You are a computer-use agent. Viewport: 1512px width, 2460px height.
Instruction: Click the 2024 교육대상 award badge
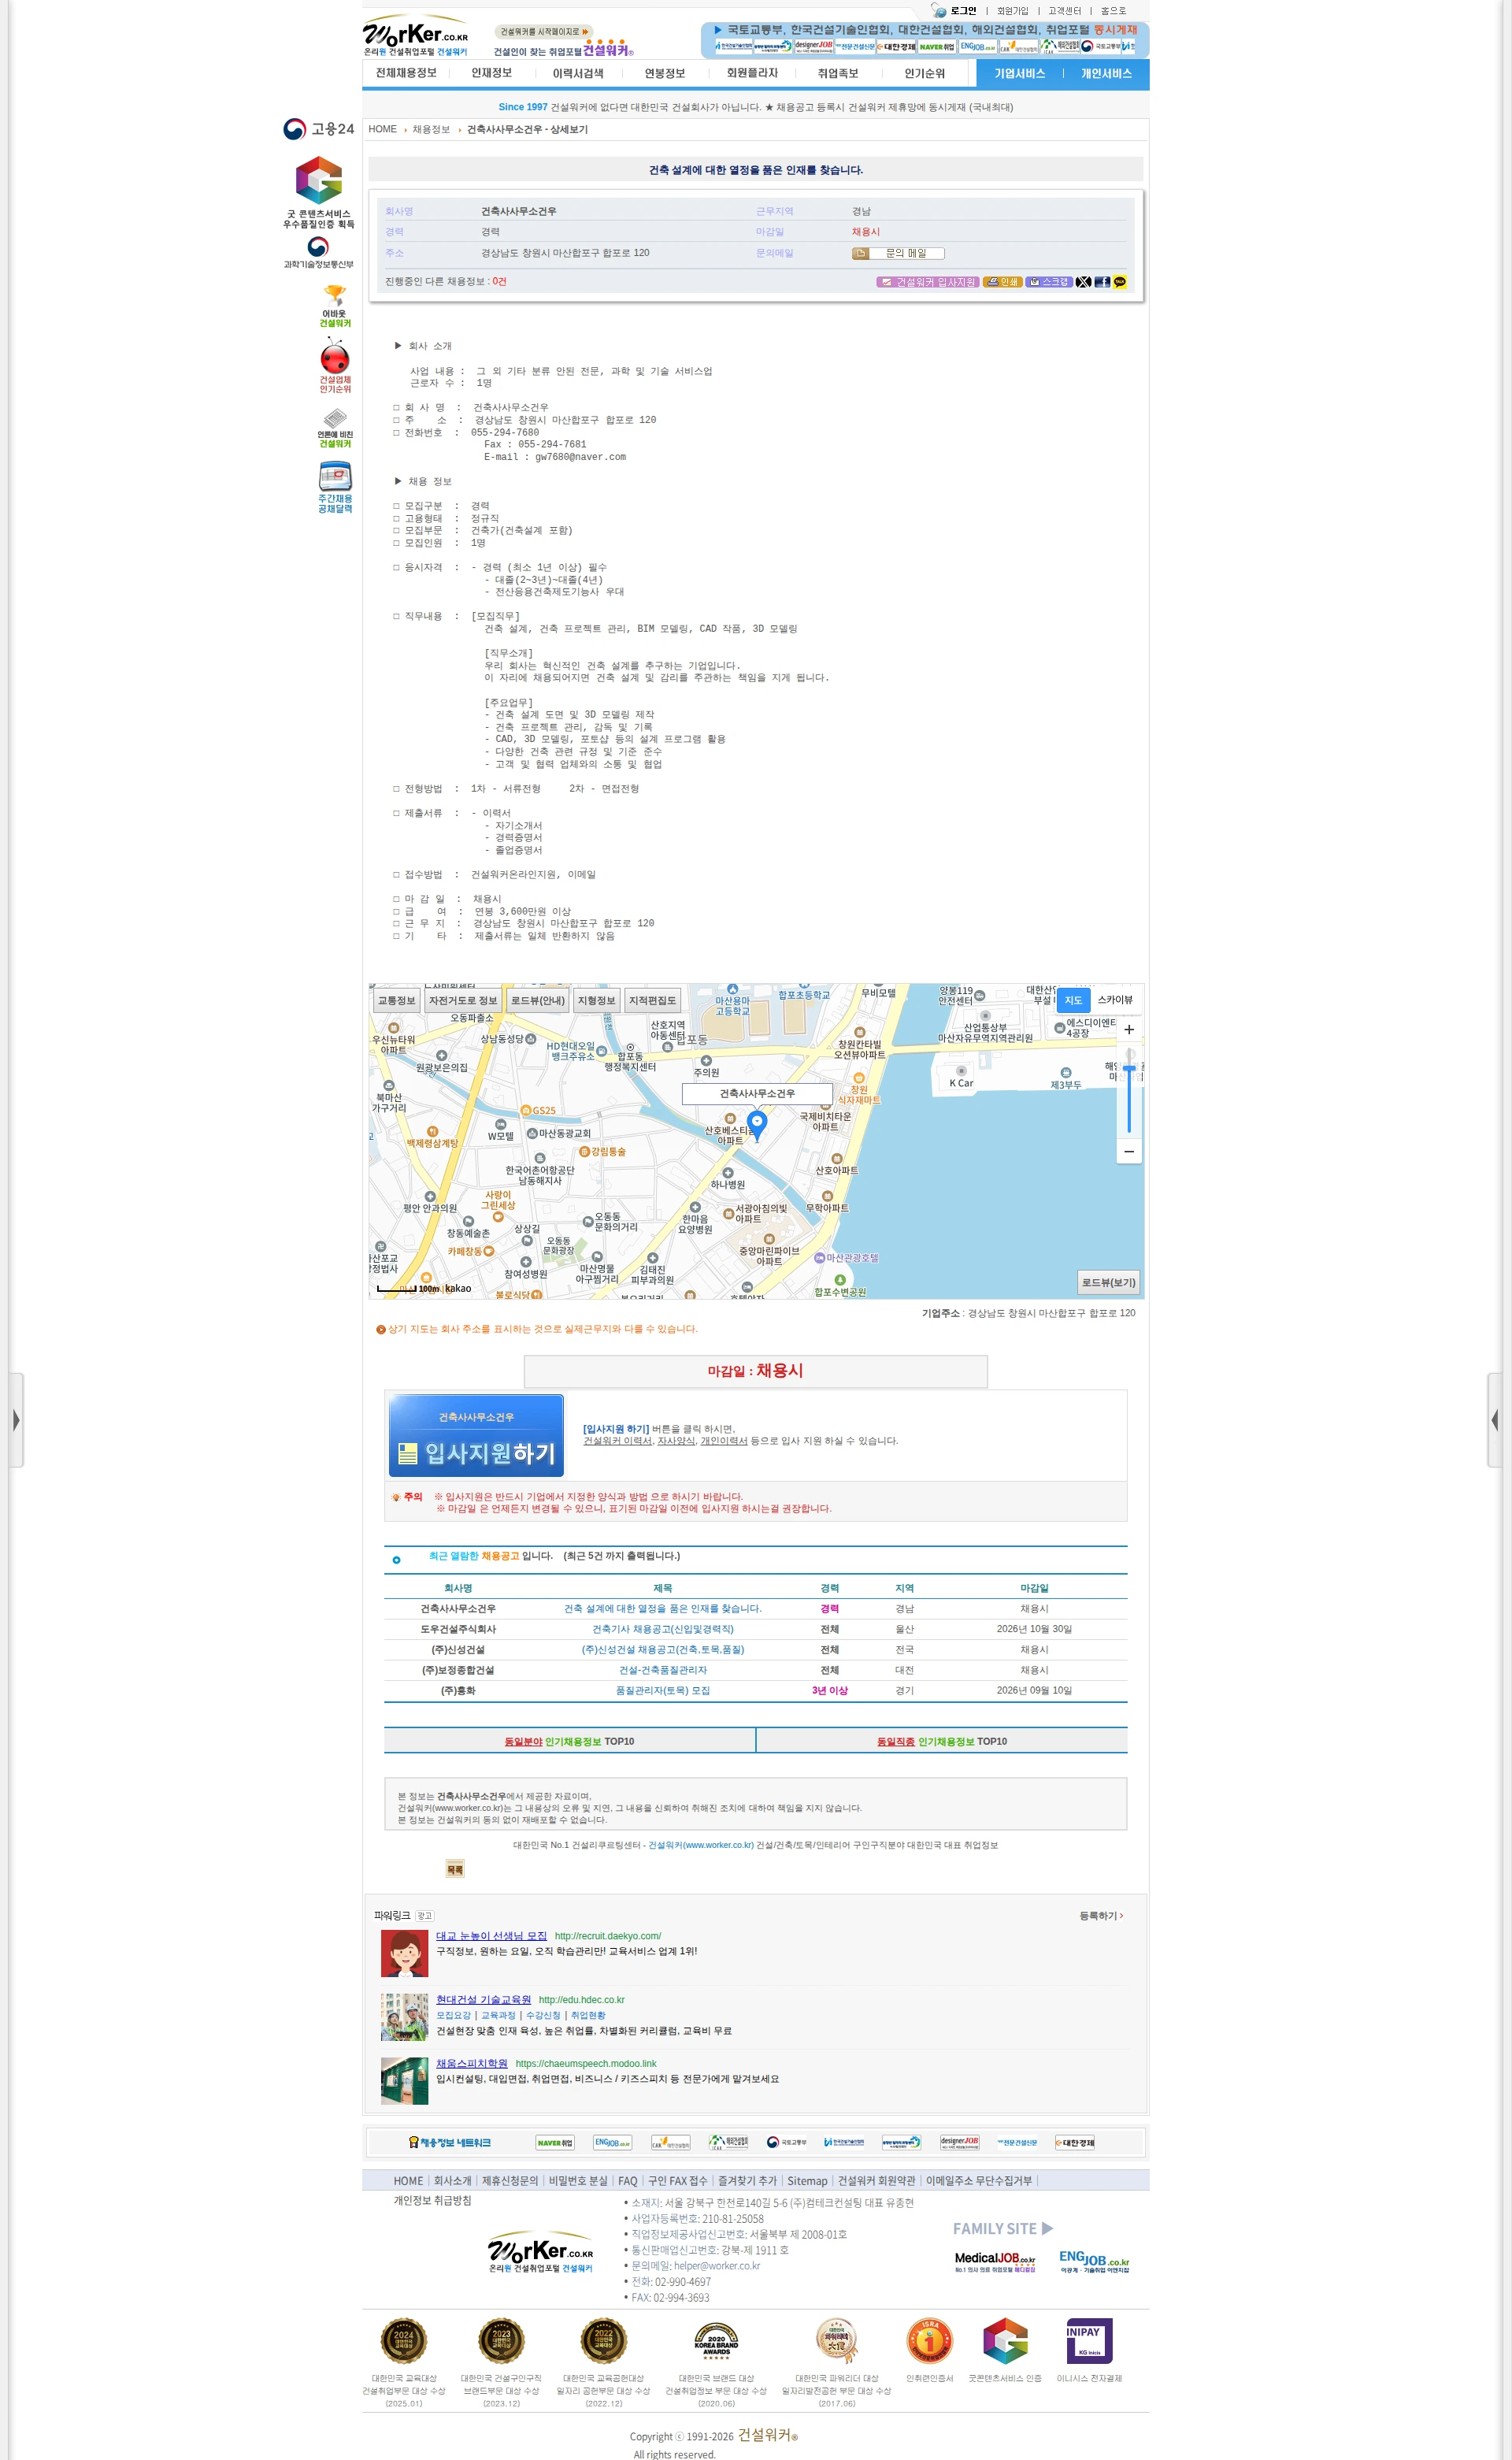(x=404, y=2340)
